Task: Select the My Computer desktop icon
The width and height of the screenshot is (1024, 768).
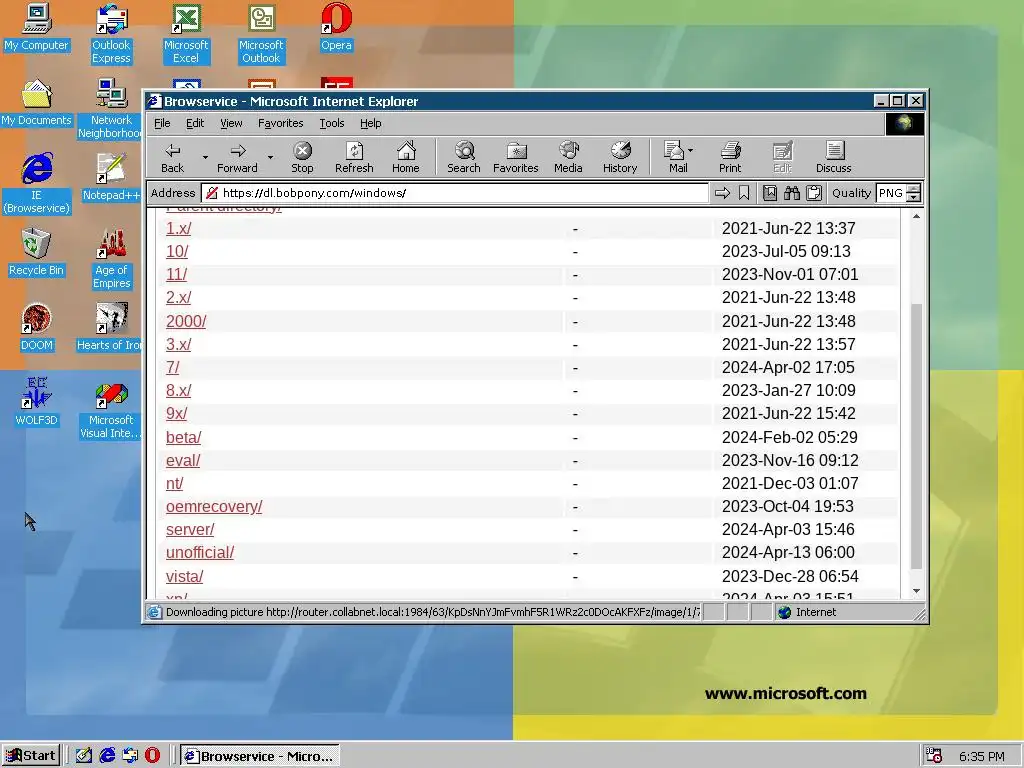Action: [x=37, y=27]
